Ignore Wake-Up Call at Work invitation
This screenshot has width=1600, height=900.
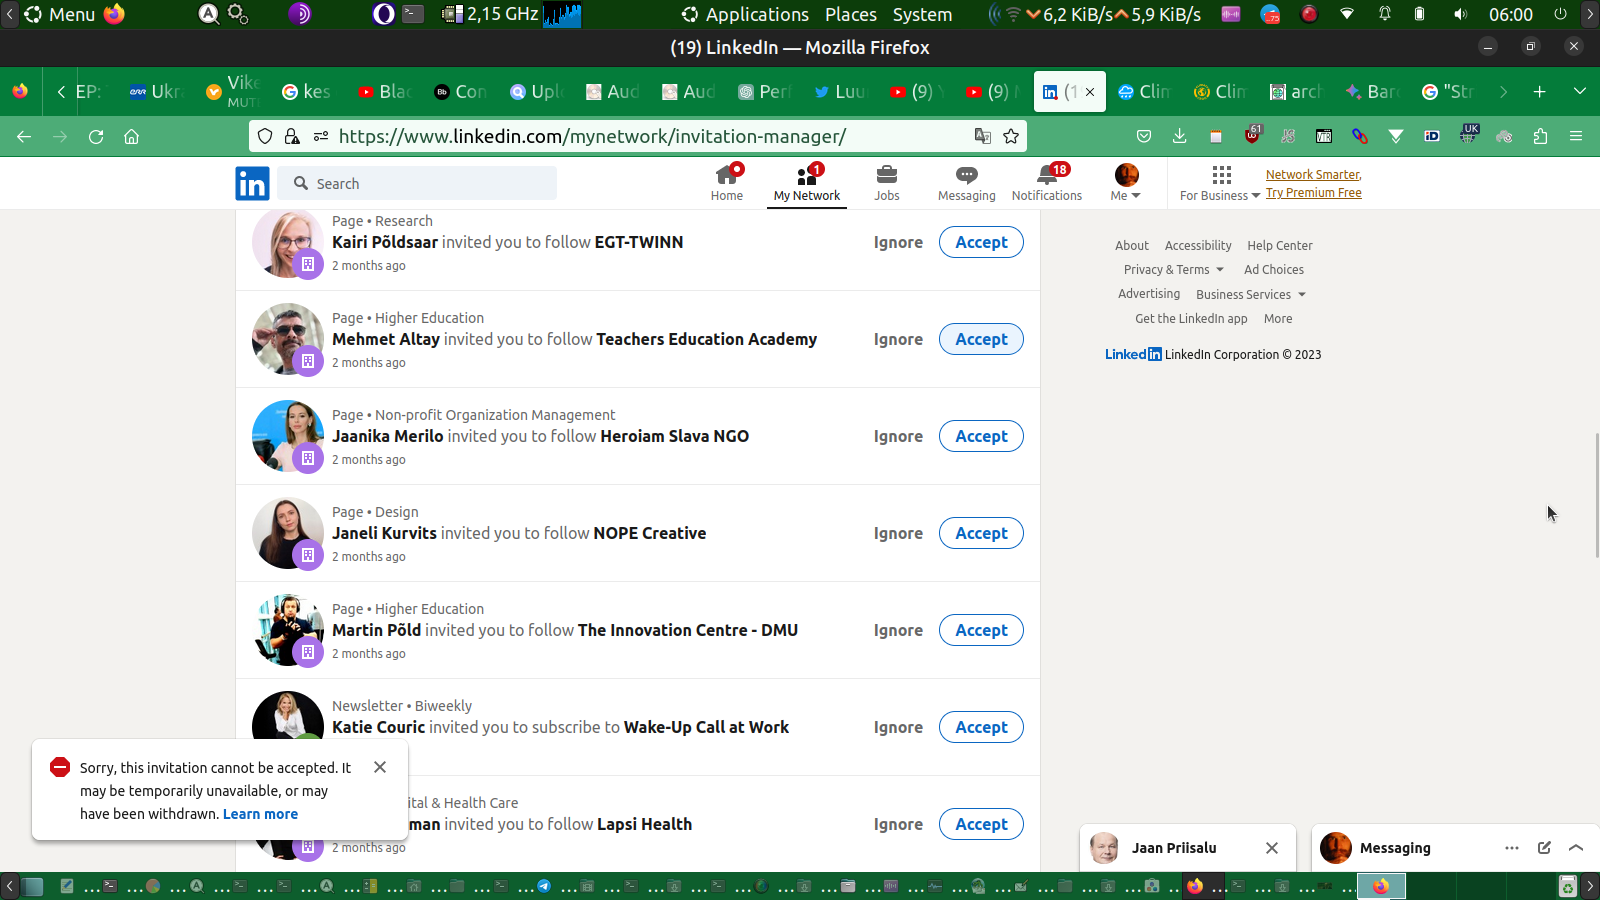[898, 727]
